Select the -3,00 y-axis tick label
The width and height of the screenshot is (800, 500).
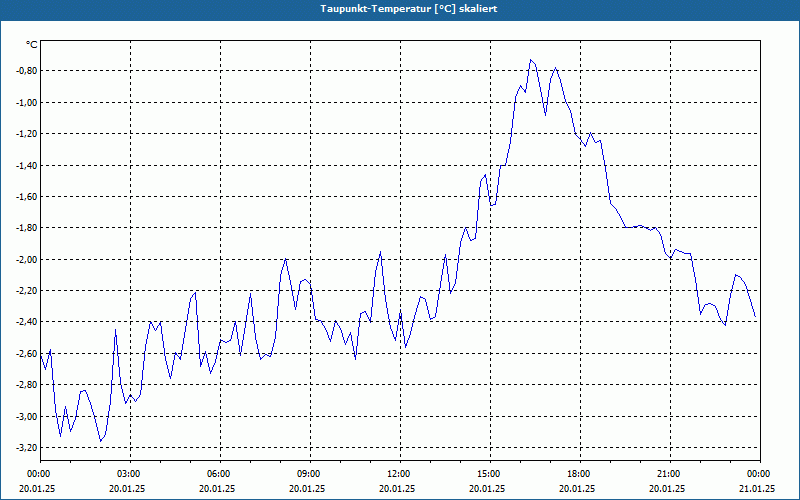27,416
